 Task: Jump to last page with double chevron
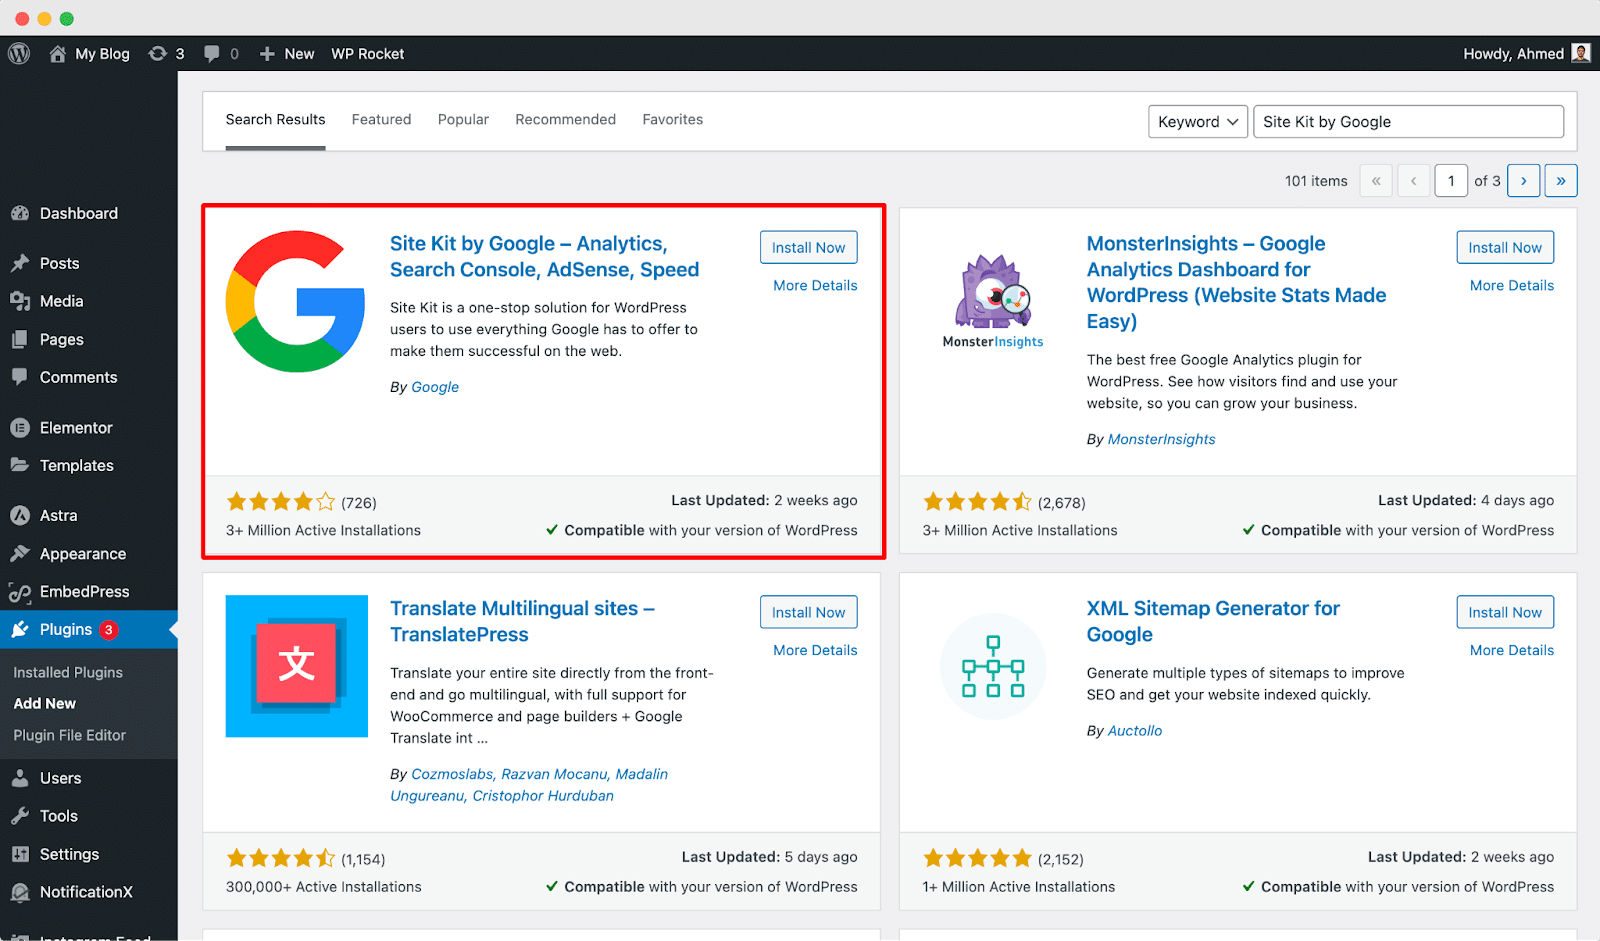point(1561,180)
